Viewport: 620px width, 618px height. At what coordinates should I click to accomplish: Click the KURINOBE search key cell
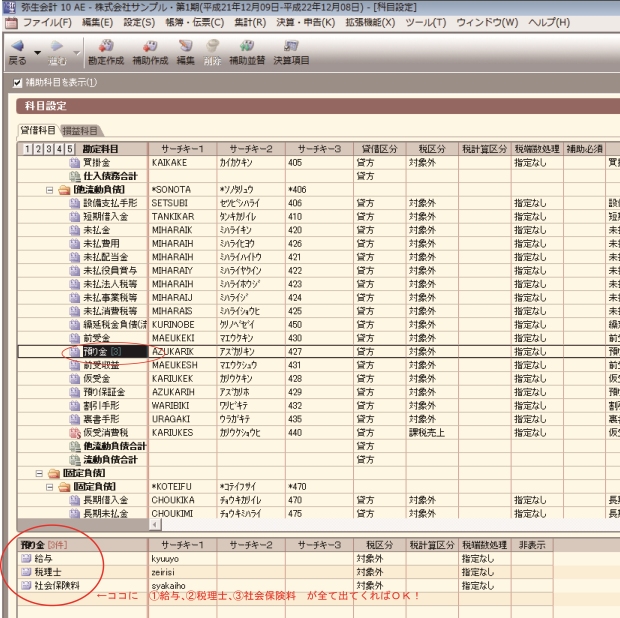click(182, 325)
